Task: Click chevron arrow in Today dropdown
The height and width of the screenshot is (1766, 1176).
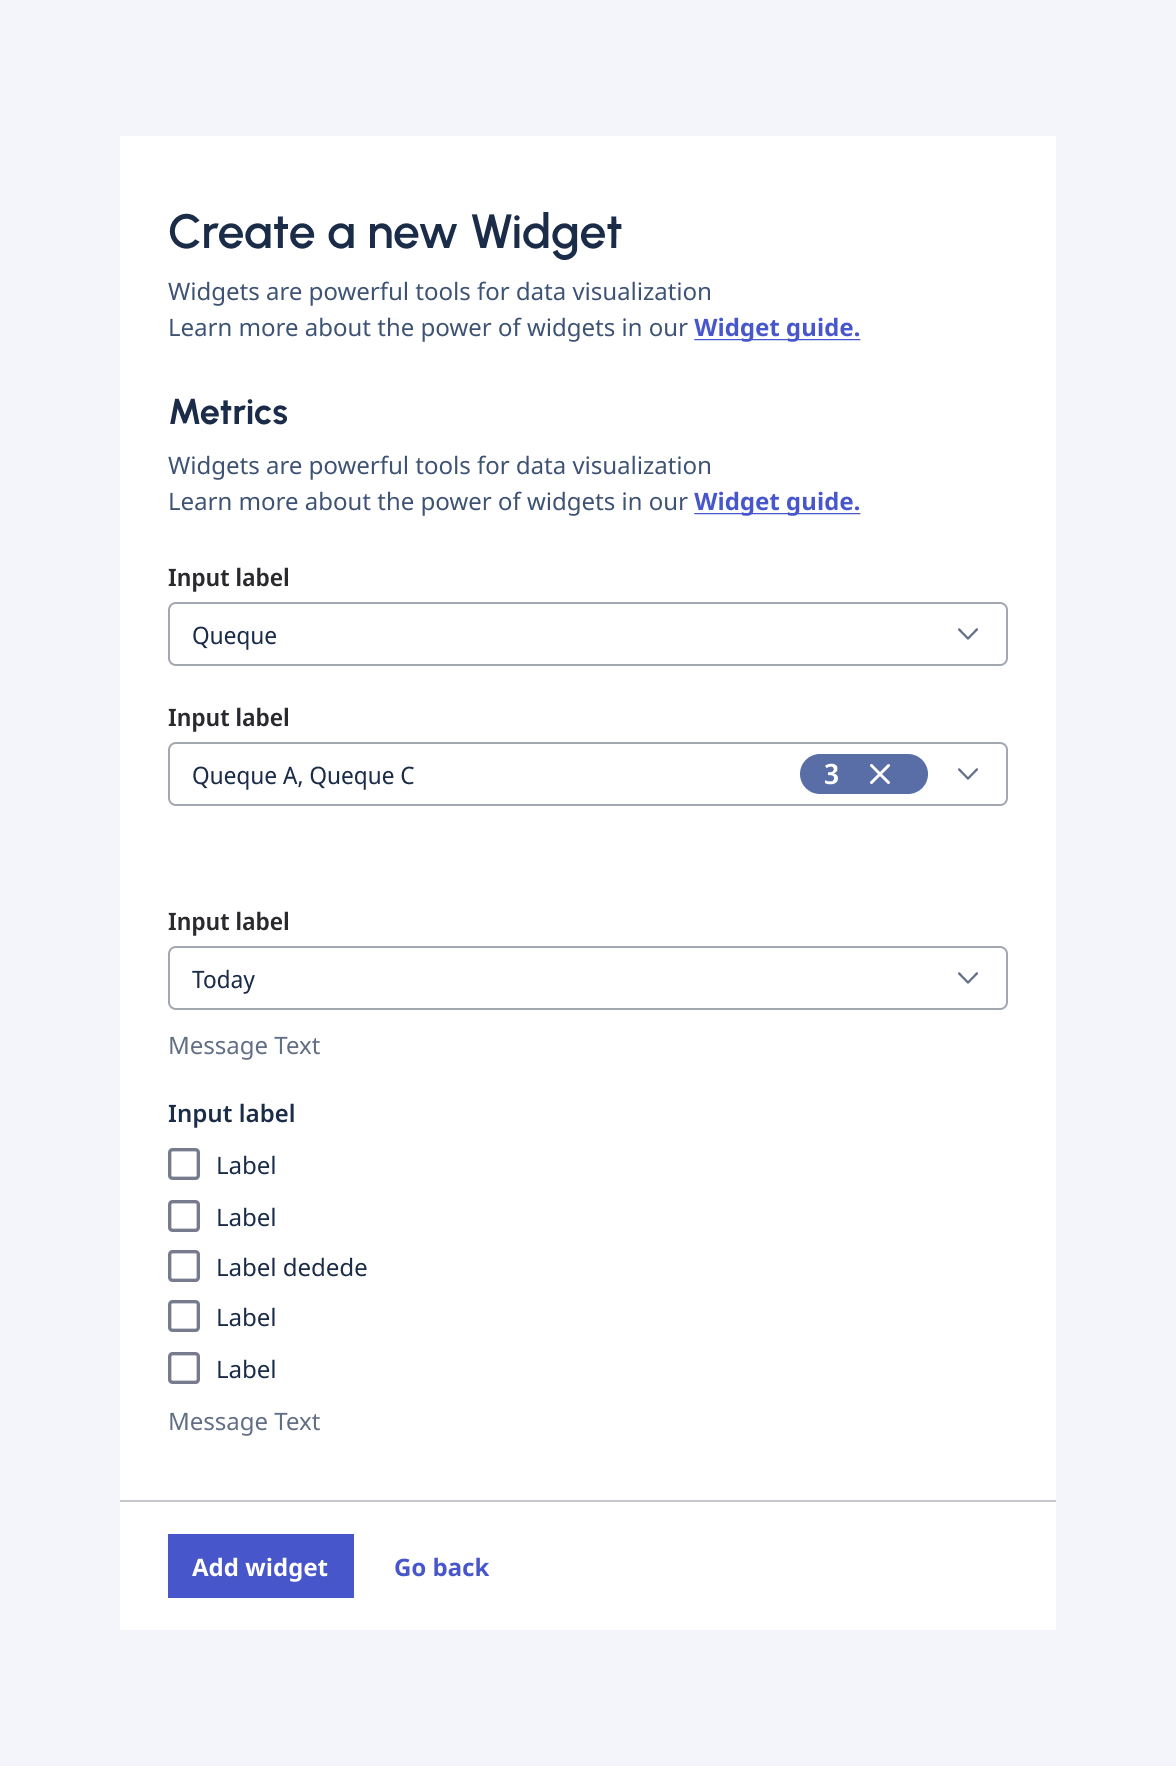Action: coord(967,978)
